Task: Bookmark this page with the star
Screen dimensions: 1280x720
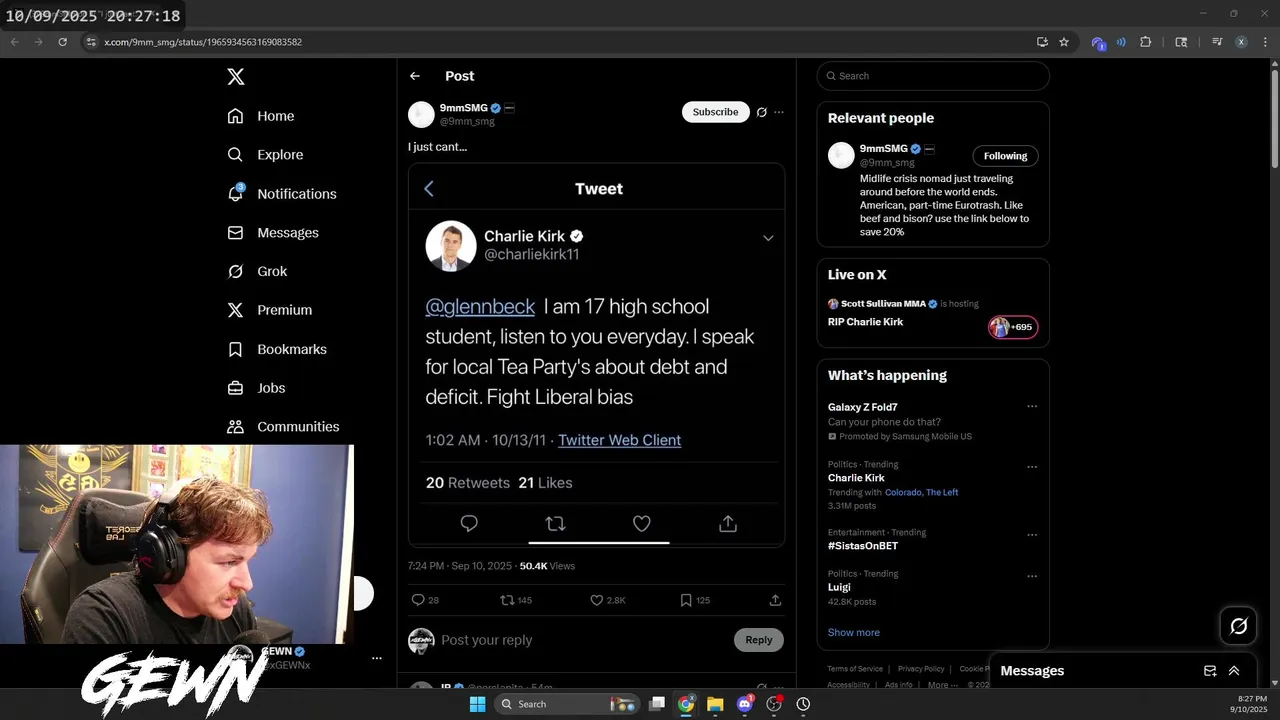Action: (x=1064, y=42)
